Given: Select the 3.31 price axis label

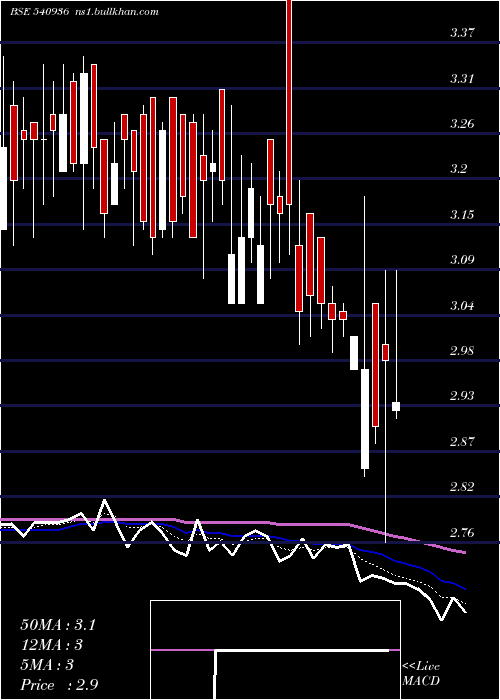Looking at the screenshot, I should click(x=462, y=79).
